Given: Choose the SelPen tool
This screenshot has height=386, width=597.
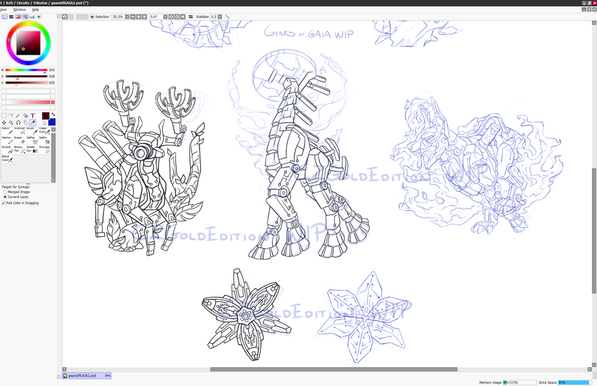Looking at the screenshot, I should coord(32,141).
